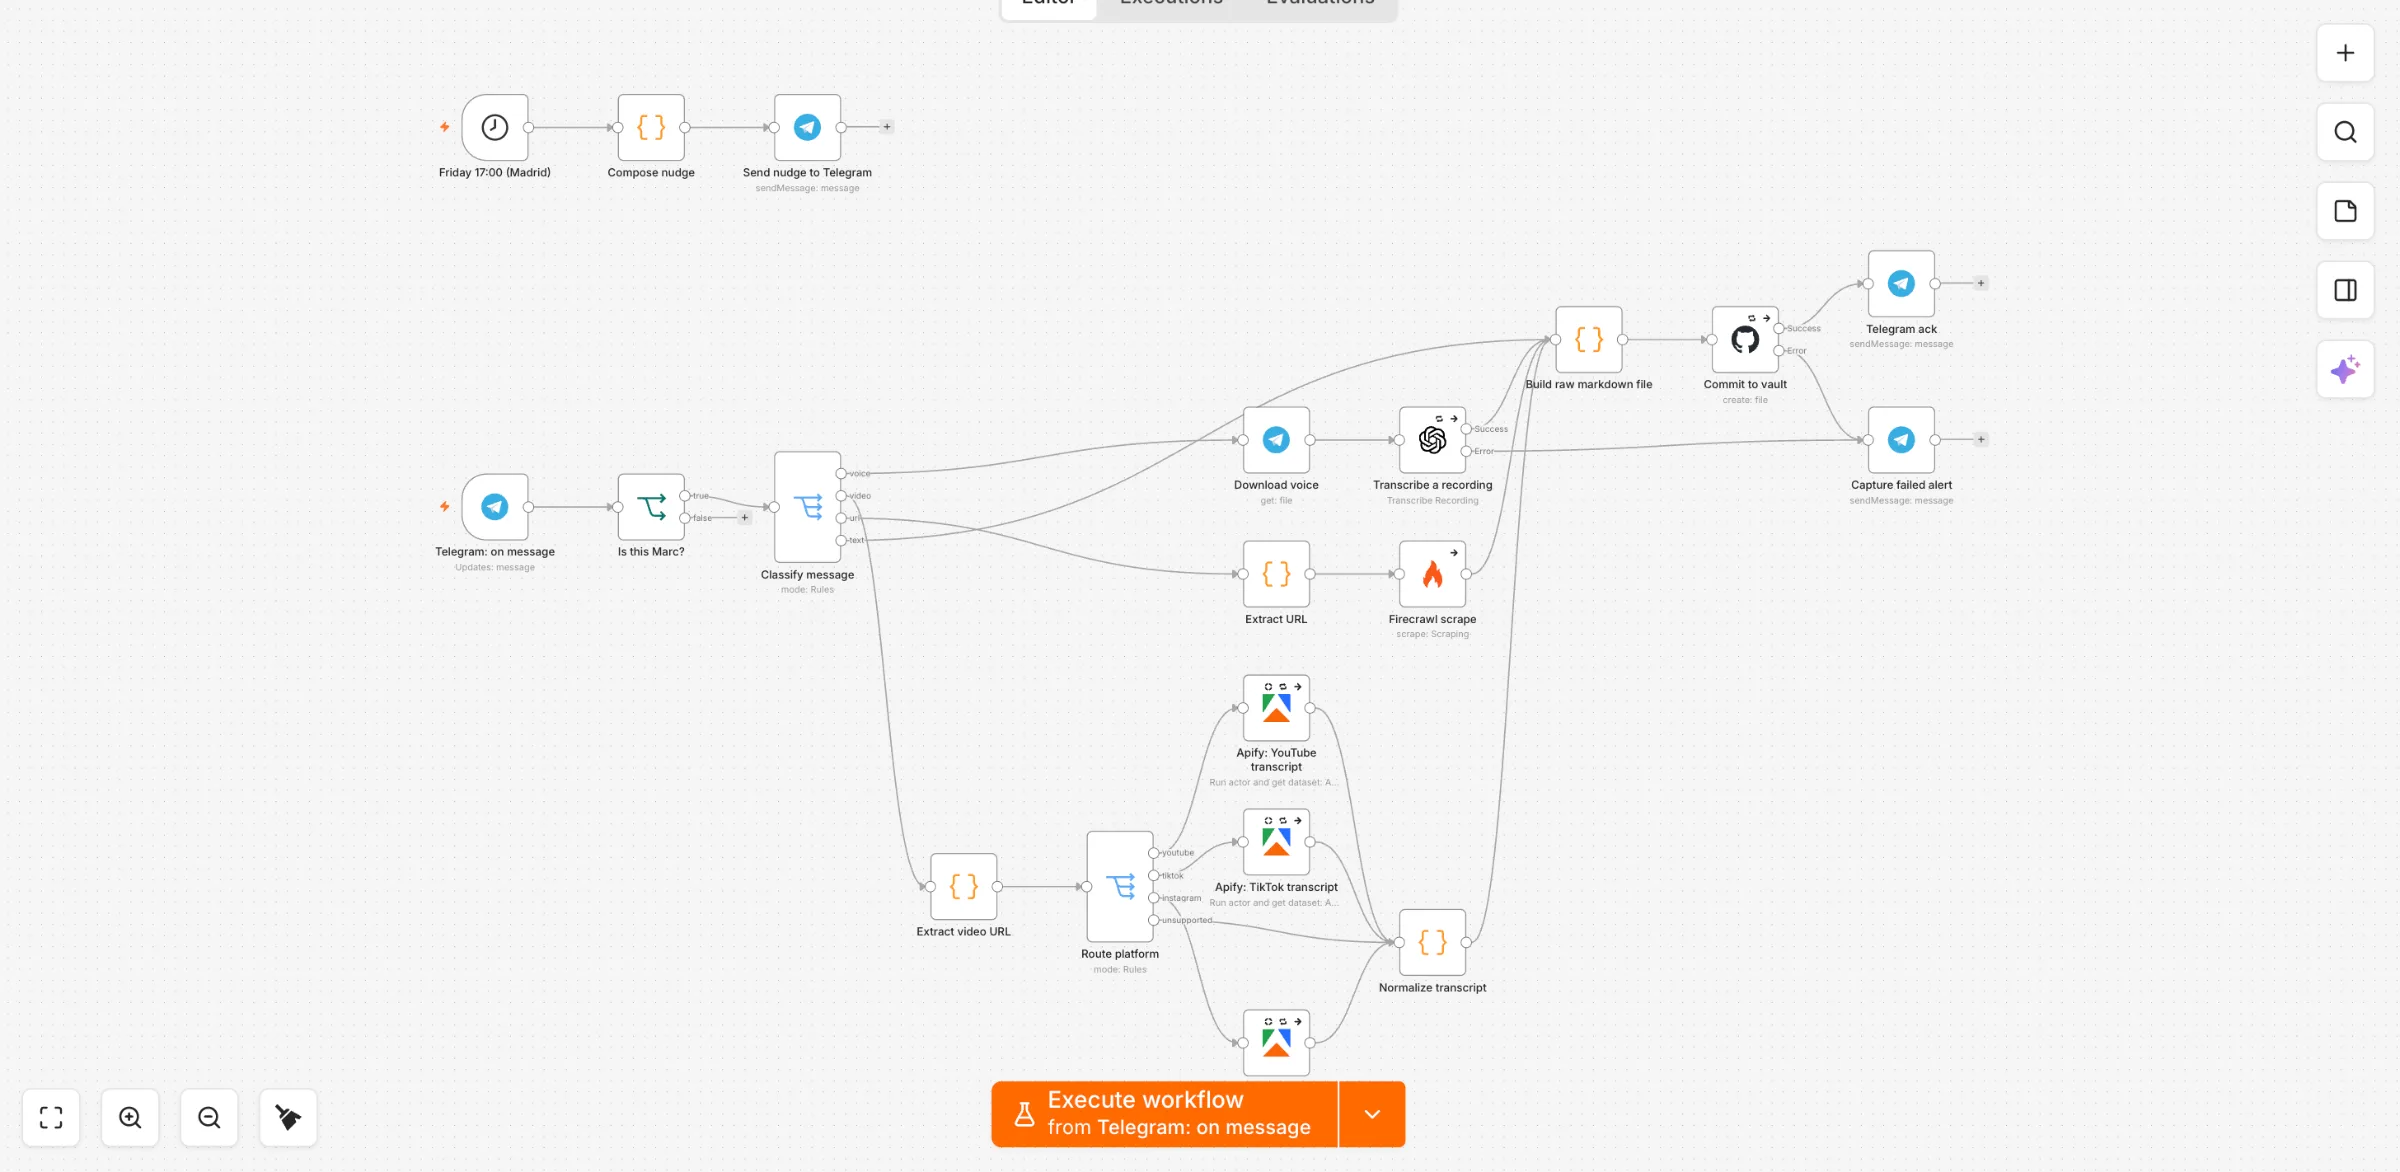Select the Classify message switch node
2400x1172 pixels.
coord(807,507)
